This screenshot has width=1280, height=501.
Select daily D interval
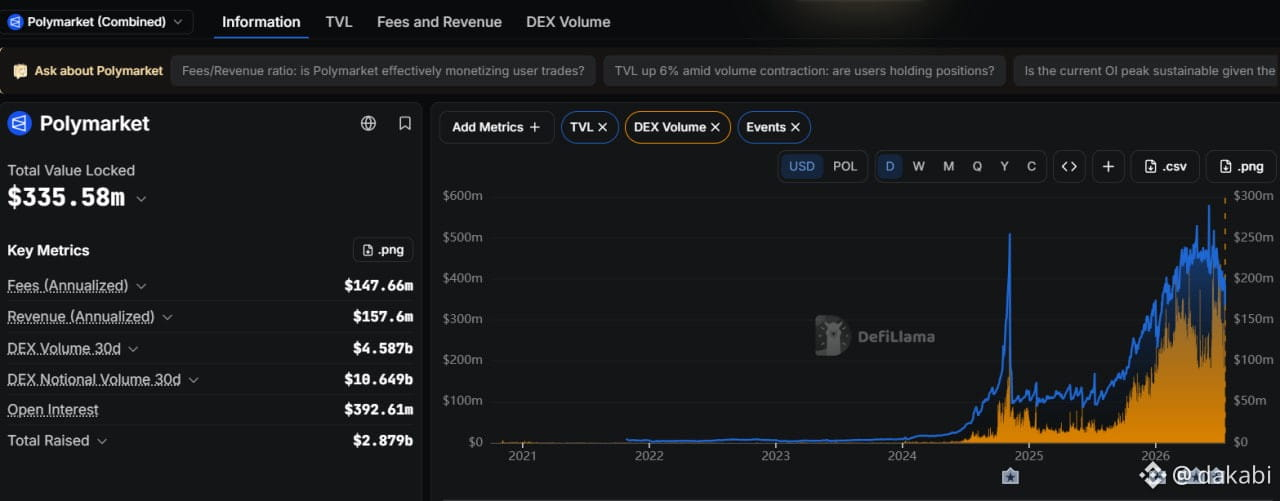889,166
